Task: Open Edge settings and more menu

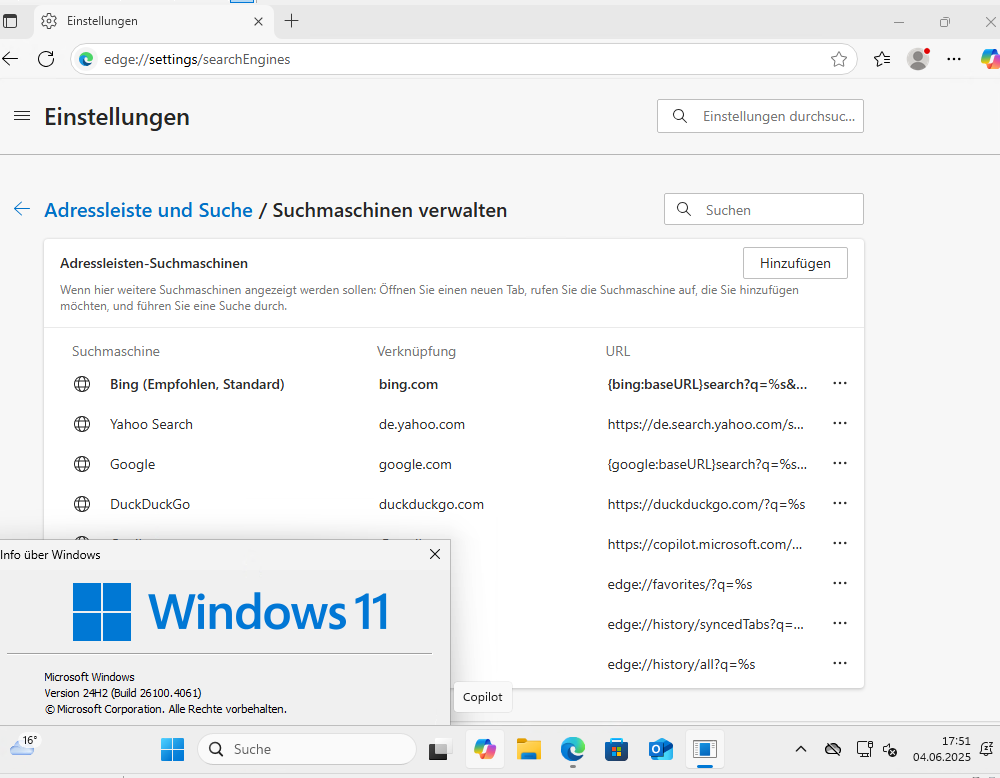Action: click(x=954, y=59)
